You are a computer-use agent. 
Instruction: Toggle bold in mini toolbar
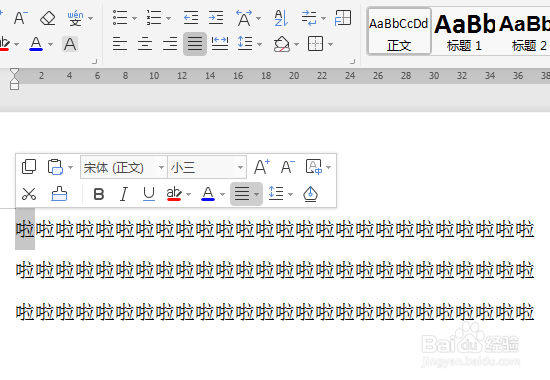99,194
